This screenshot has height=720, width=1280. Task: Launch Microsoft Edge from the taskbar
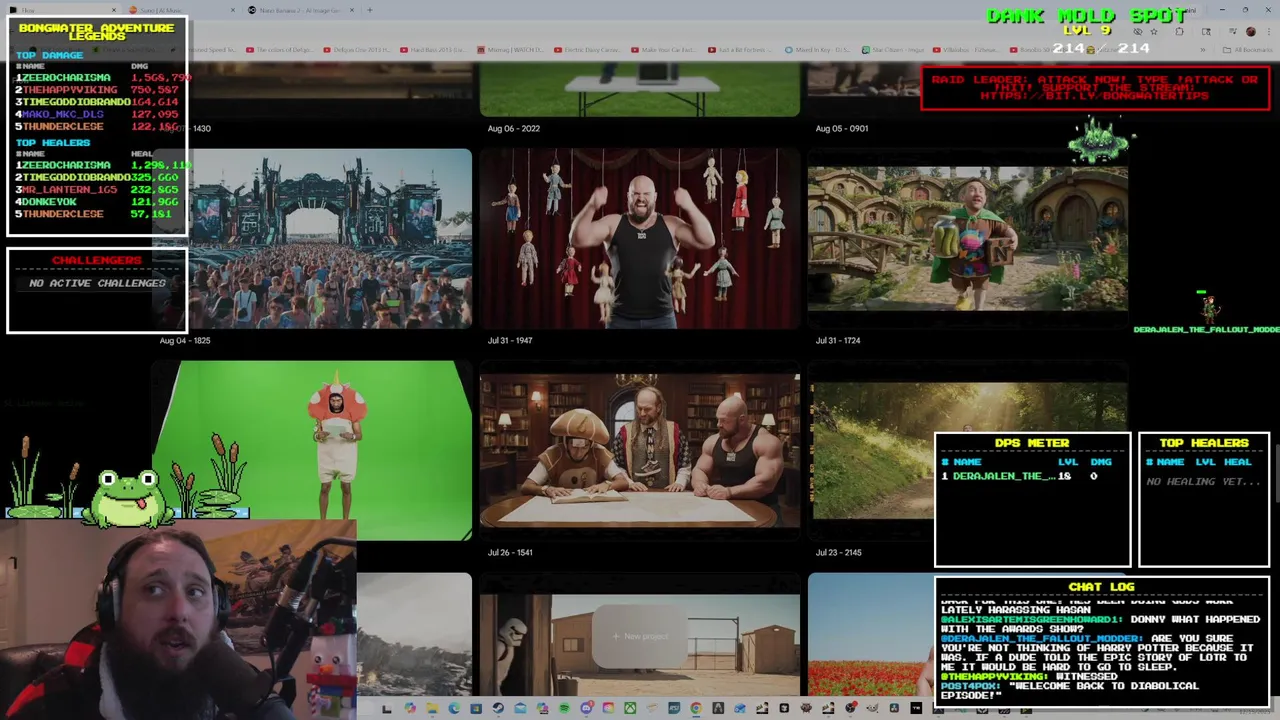(454, 709)
